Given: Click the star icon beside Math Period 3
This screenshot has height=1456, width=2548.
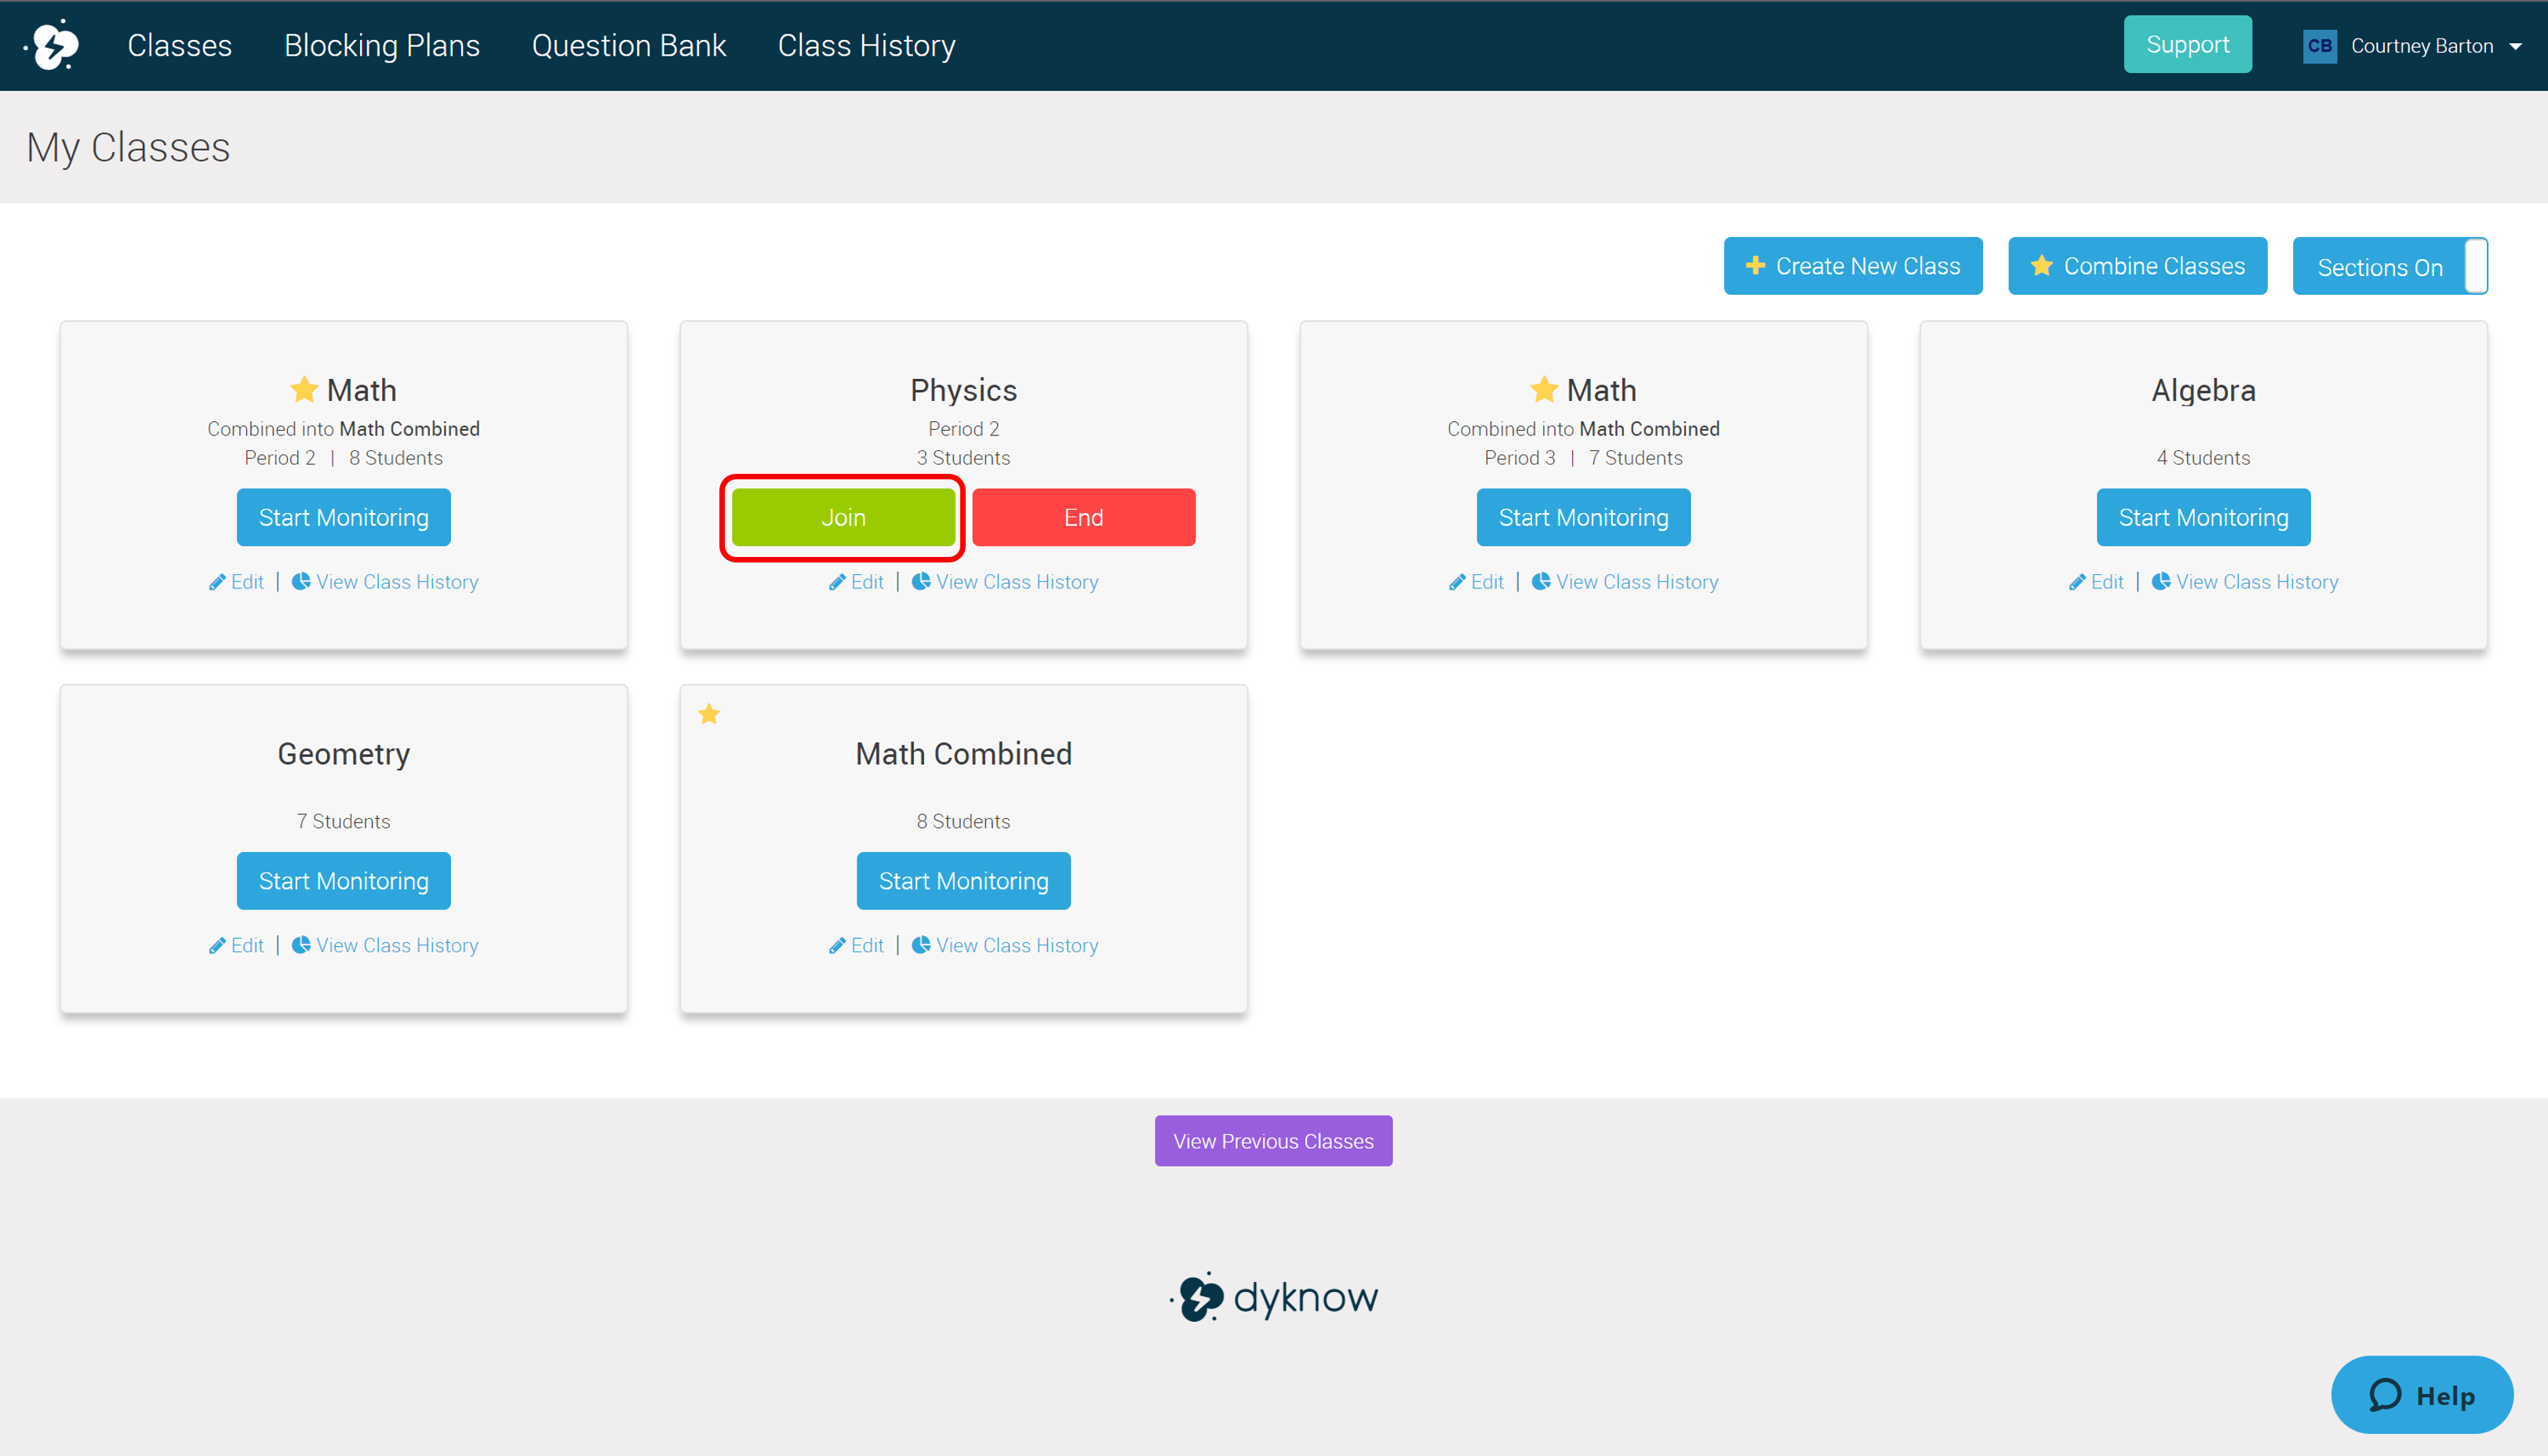Looking at the screenshot, I should [x=1543, y=389].
